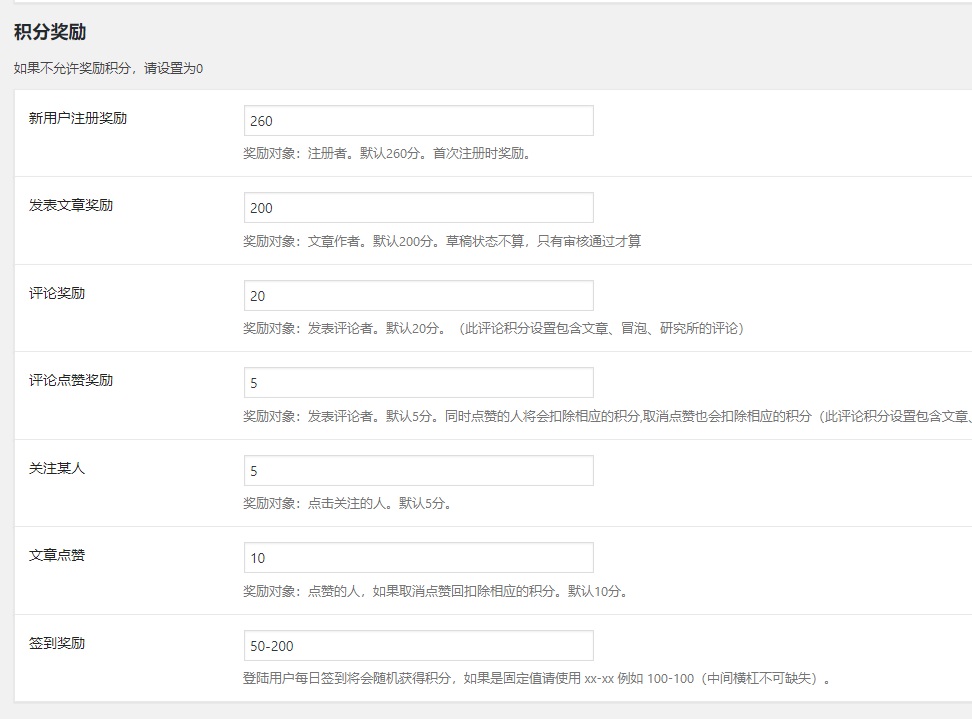Image resolution: width=972 pixels, height=719 pixels.
Task: Click the 评论奖励 label
Action: [x=56, y=293]
